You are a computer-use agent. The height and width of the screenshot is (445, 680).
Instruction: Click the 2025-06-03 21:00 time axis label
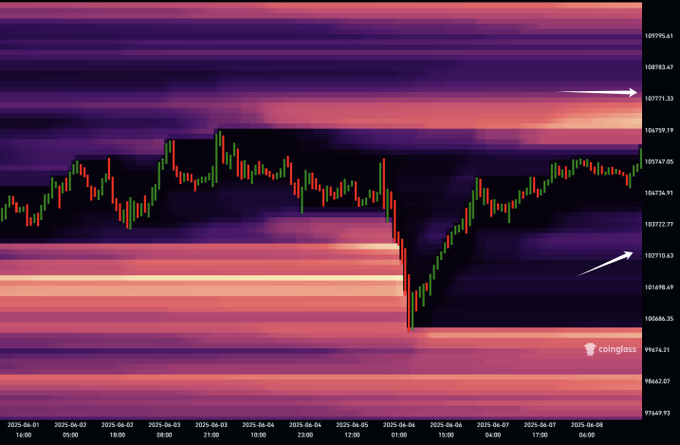[x=211, y=430]
